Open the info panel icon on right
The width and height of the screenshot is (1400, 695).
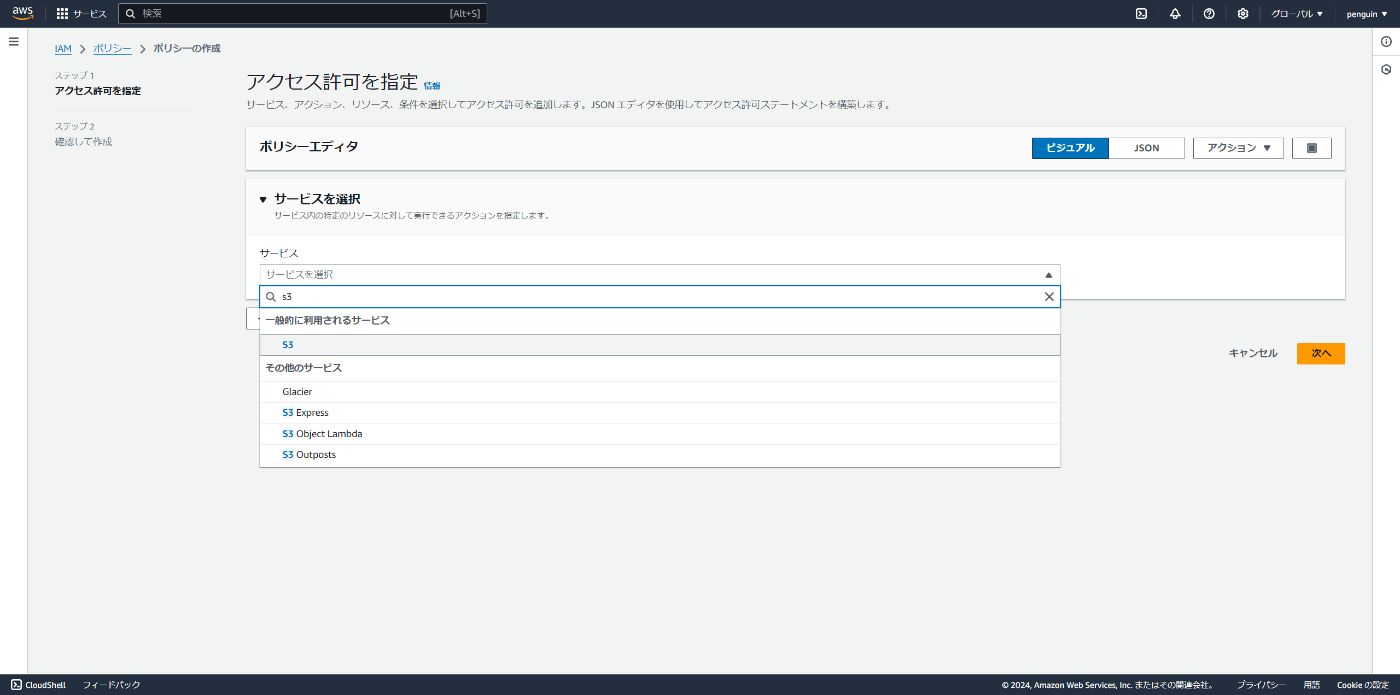pyautogui.click(x=1386, y=41)
